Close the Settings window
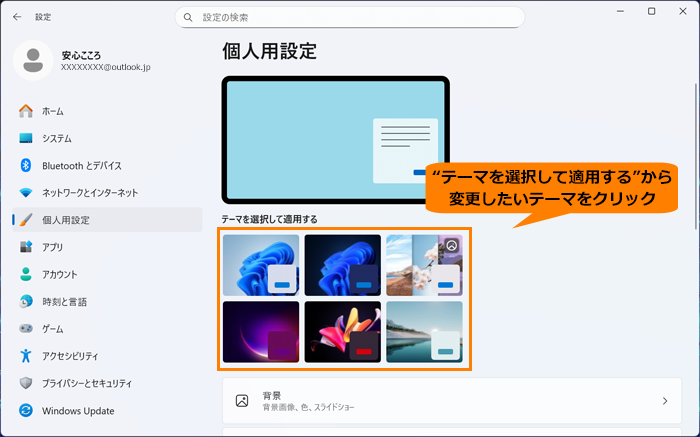Image resolution: width=700 pixels, height=437 pixels. (683, 12)
